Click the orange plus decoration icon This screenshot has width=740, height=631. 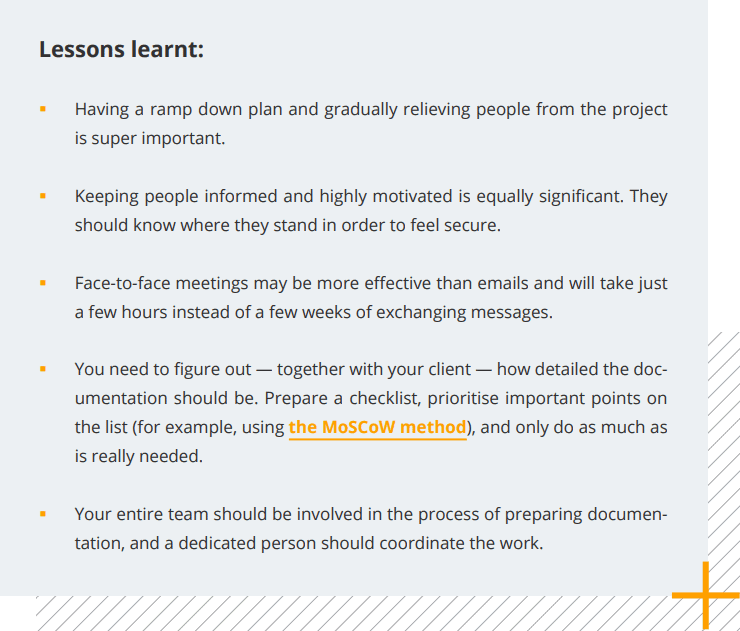click(x=705, y=595)
